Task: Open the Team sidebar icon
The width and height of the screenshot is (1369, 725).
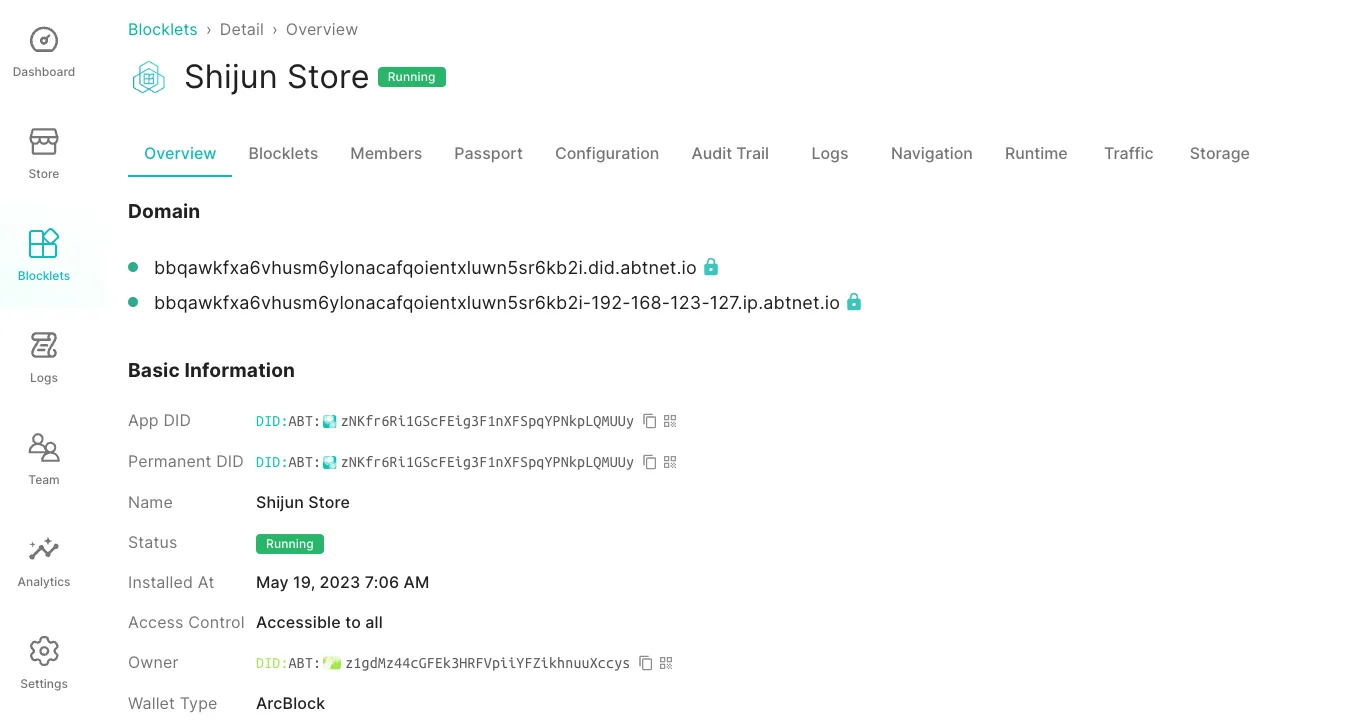Action: click(x=44, y=448)
